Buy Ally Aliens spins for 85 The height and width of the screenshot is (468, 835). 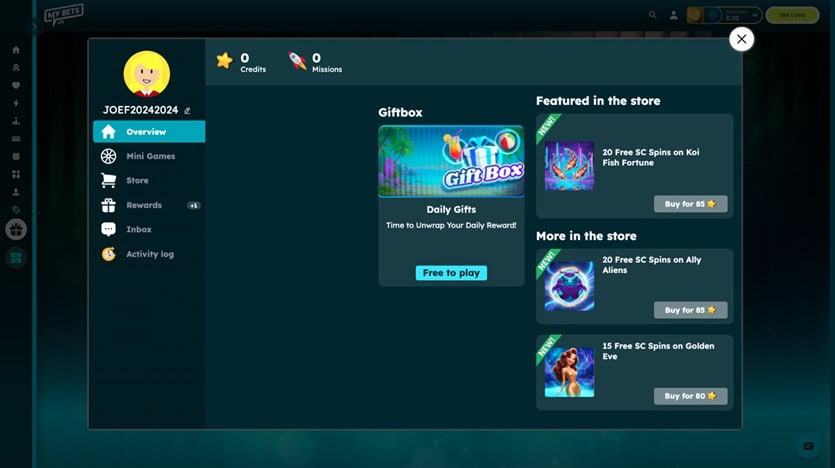[x=690, y=310]
